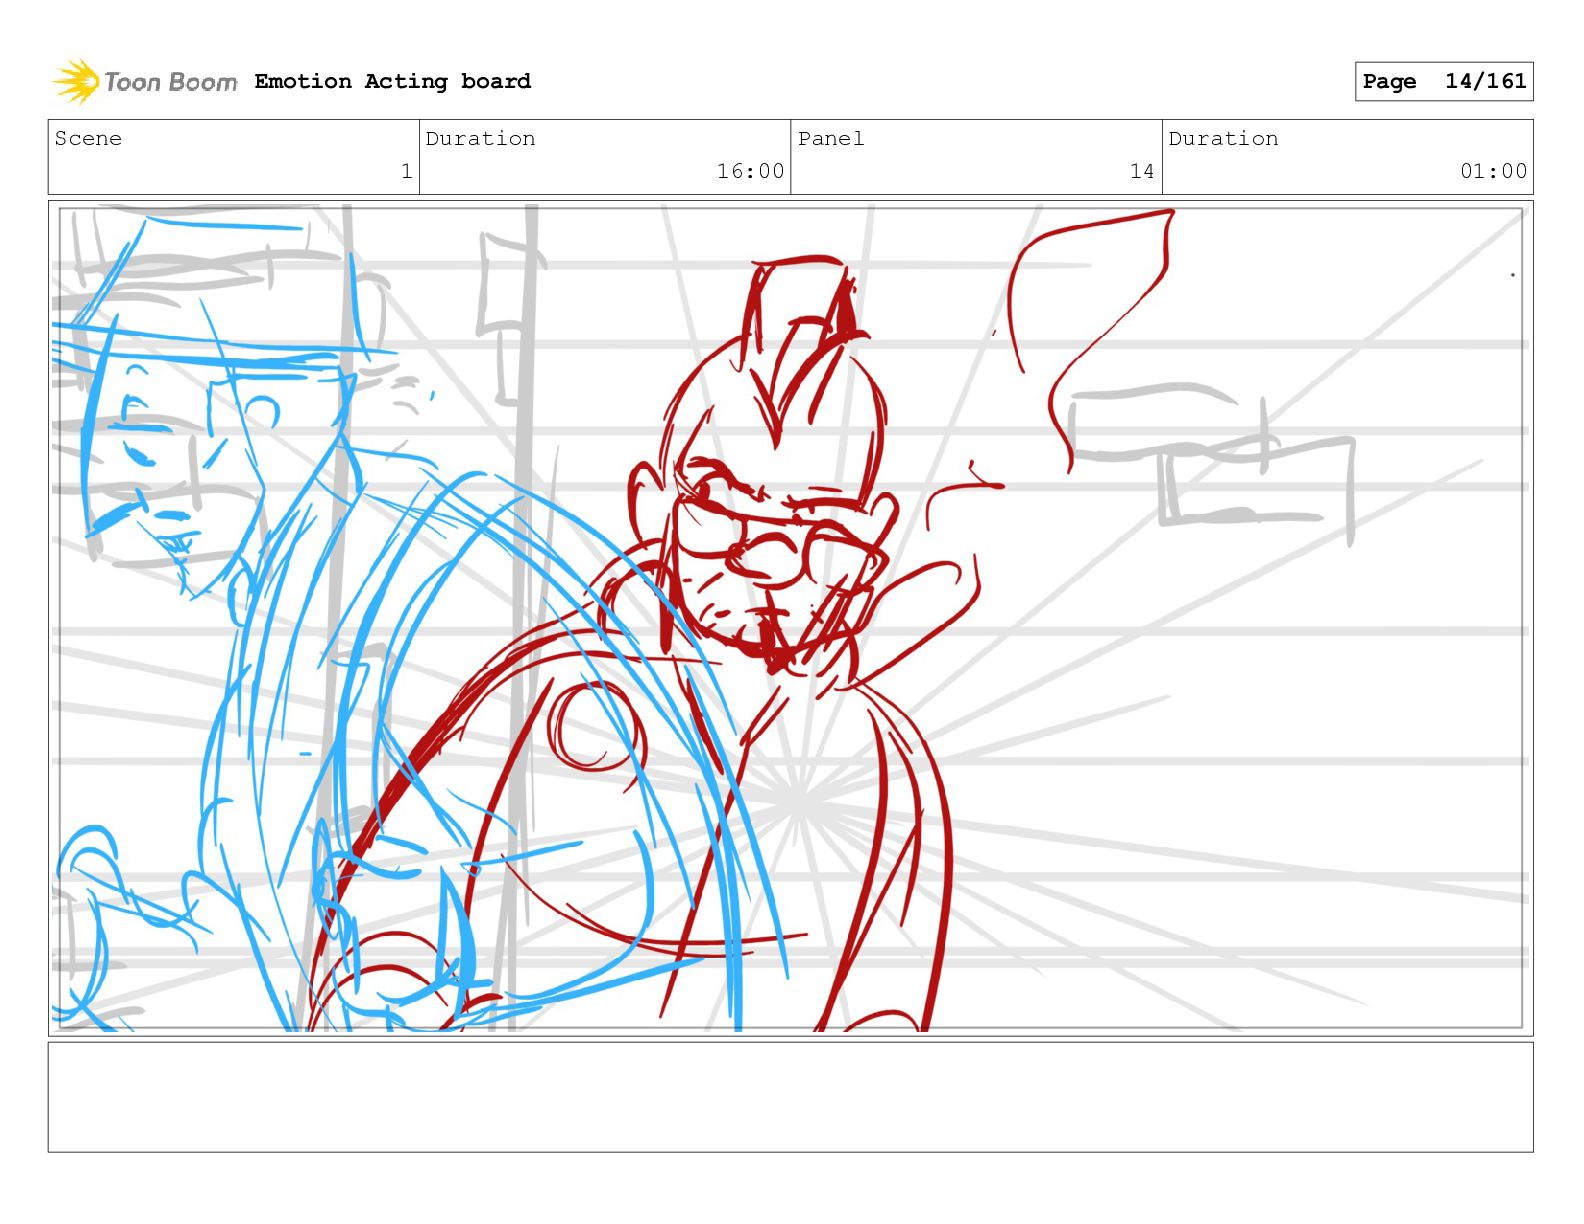Viewport: 1584px width, 1224px height.
Task: Click the panel duration value '01:00'
Action: point(1493,171)
